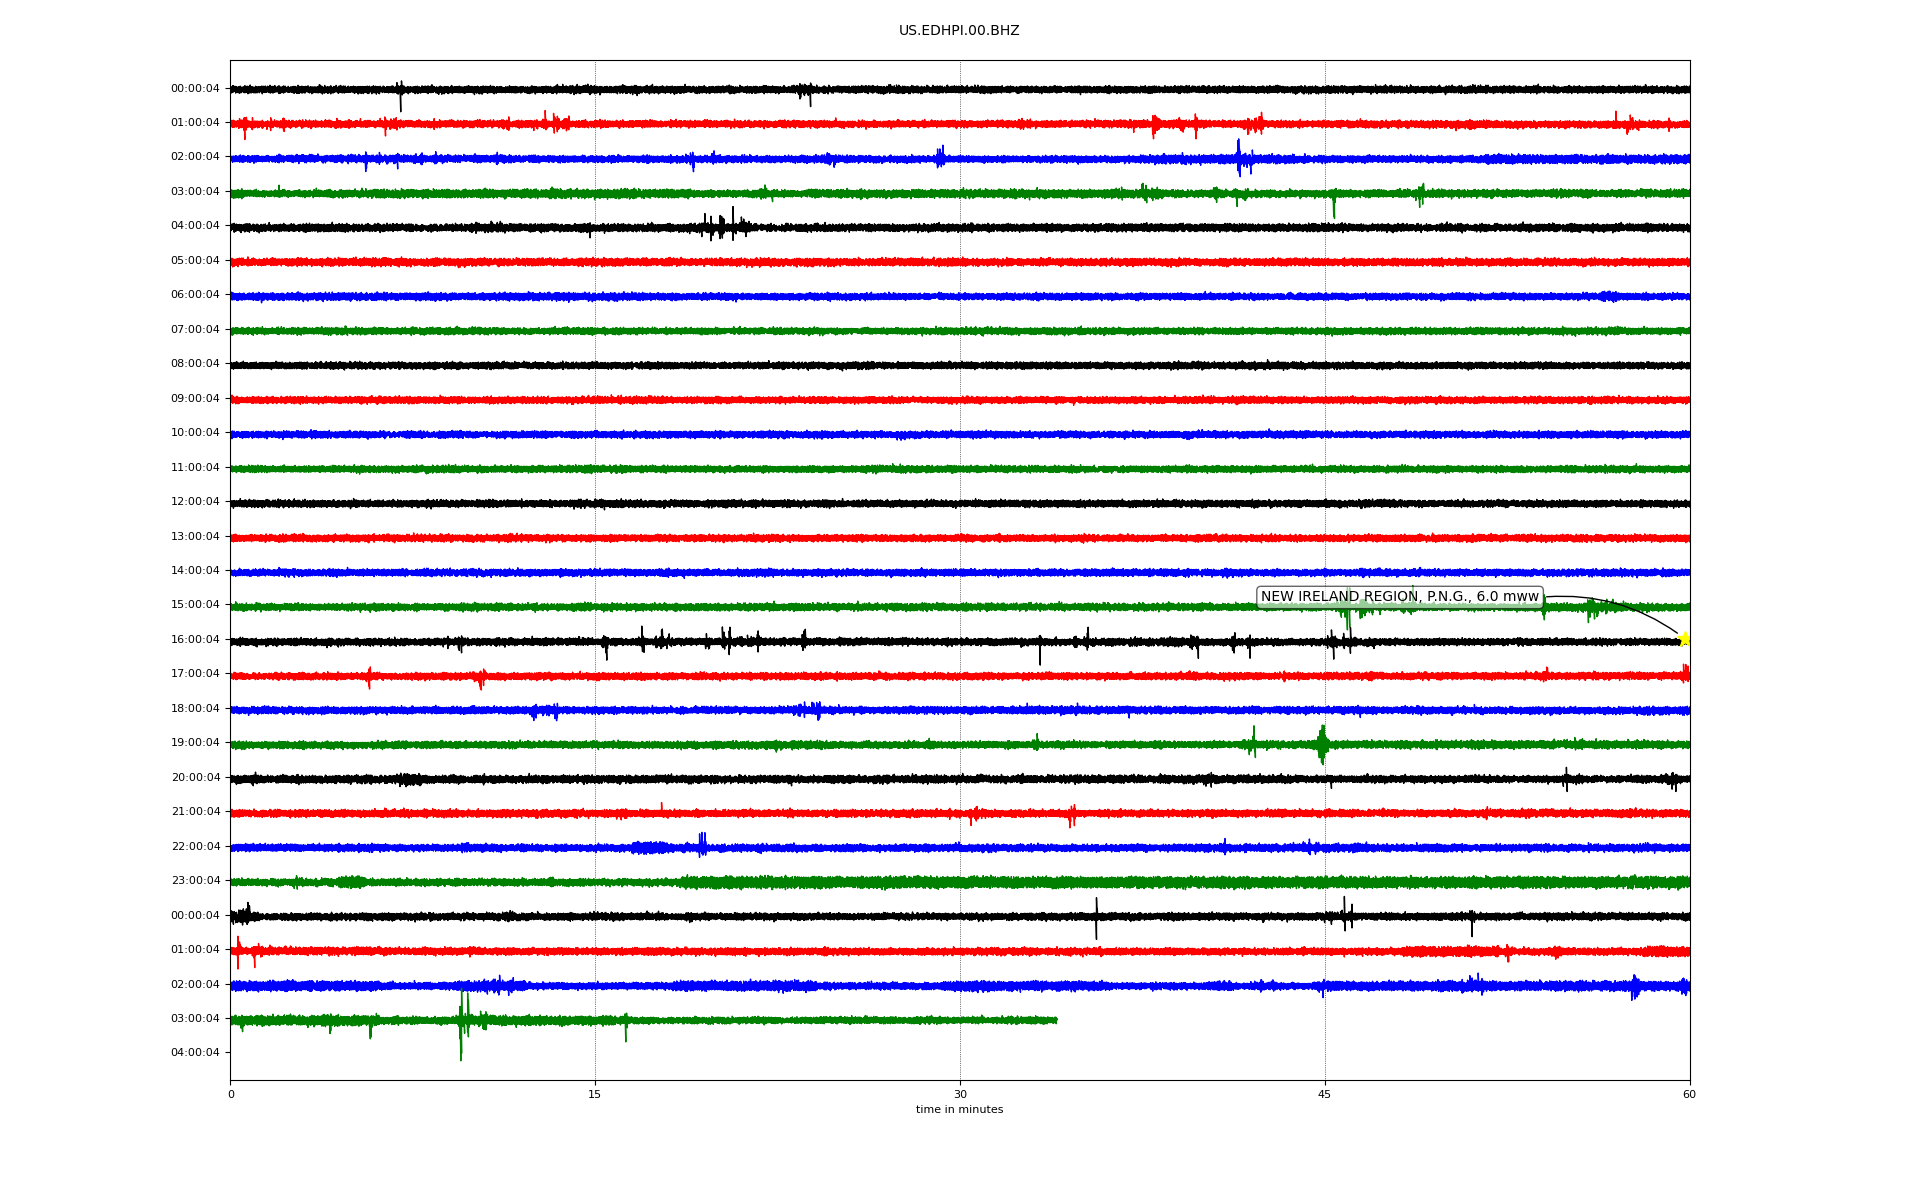Click the x-axis tick label 0
This screenshot has height=1200, width=1920.
click(x=231, y=1094)
